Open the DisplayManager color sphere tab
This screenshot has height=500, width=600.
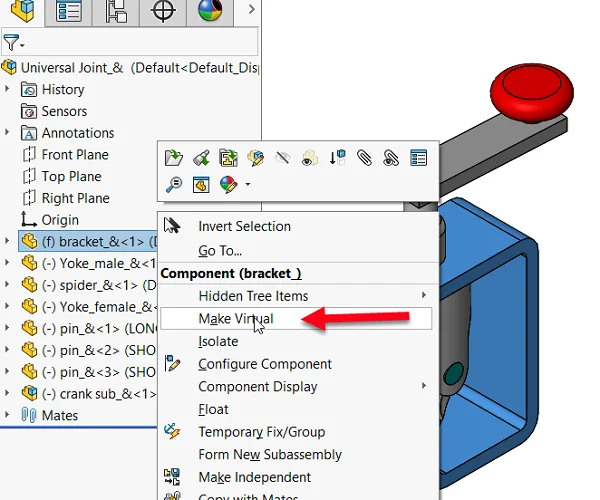(210, 11)
